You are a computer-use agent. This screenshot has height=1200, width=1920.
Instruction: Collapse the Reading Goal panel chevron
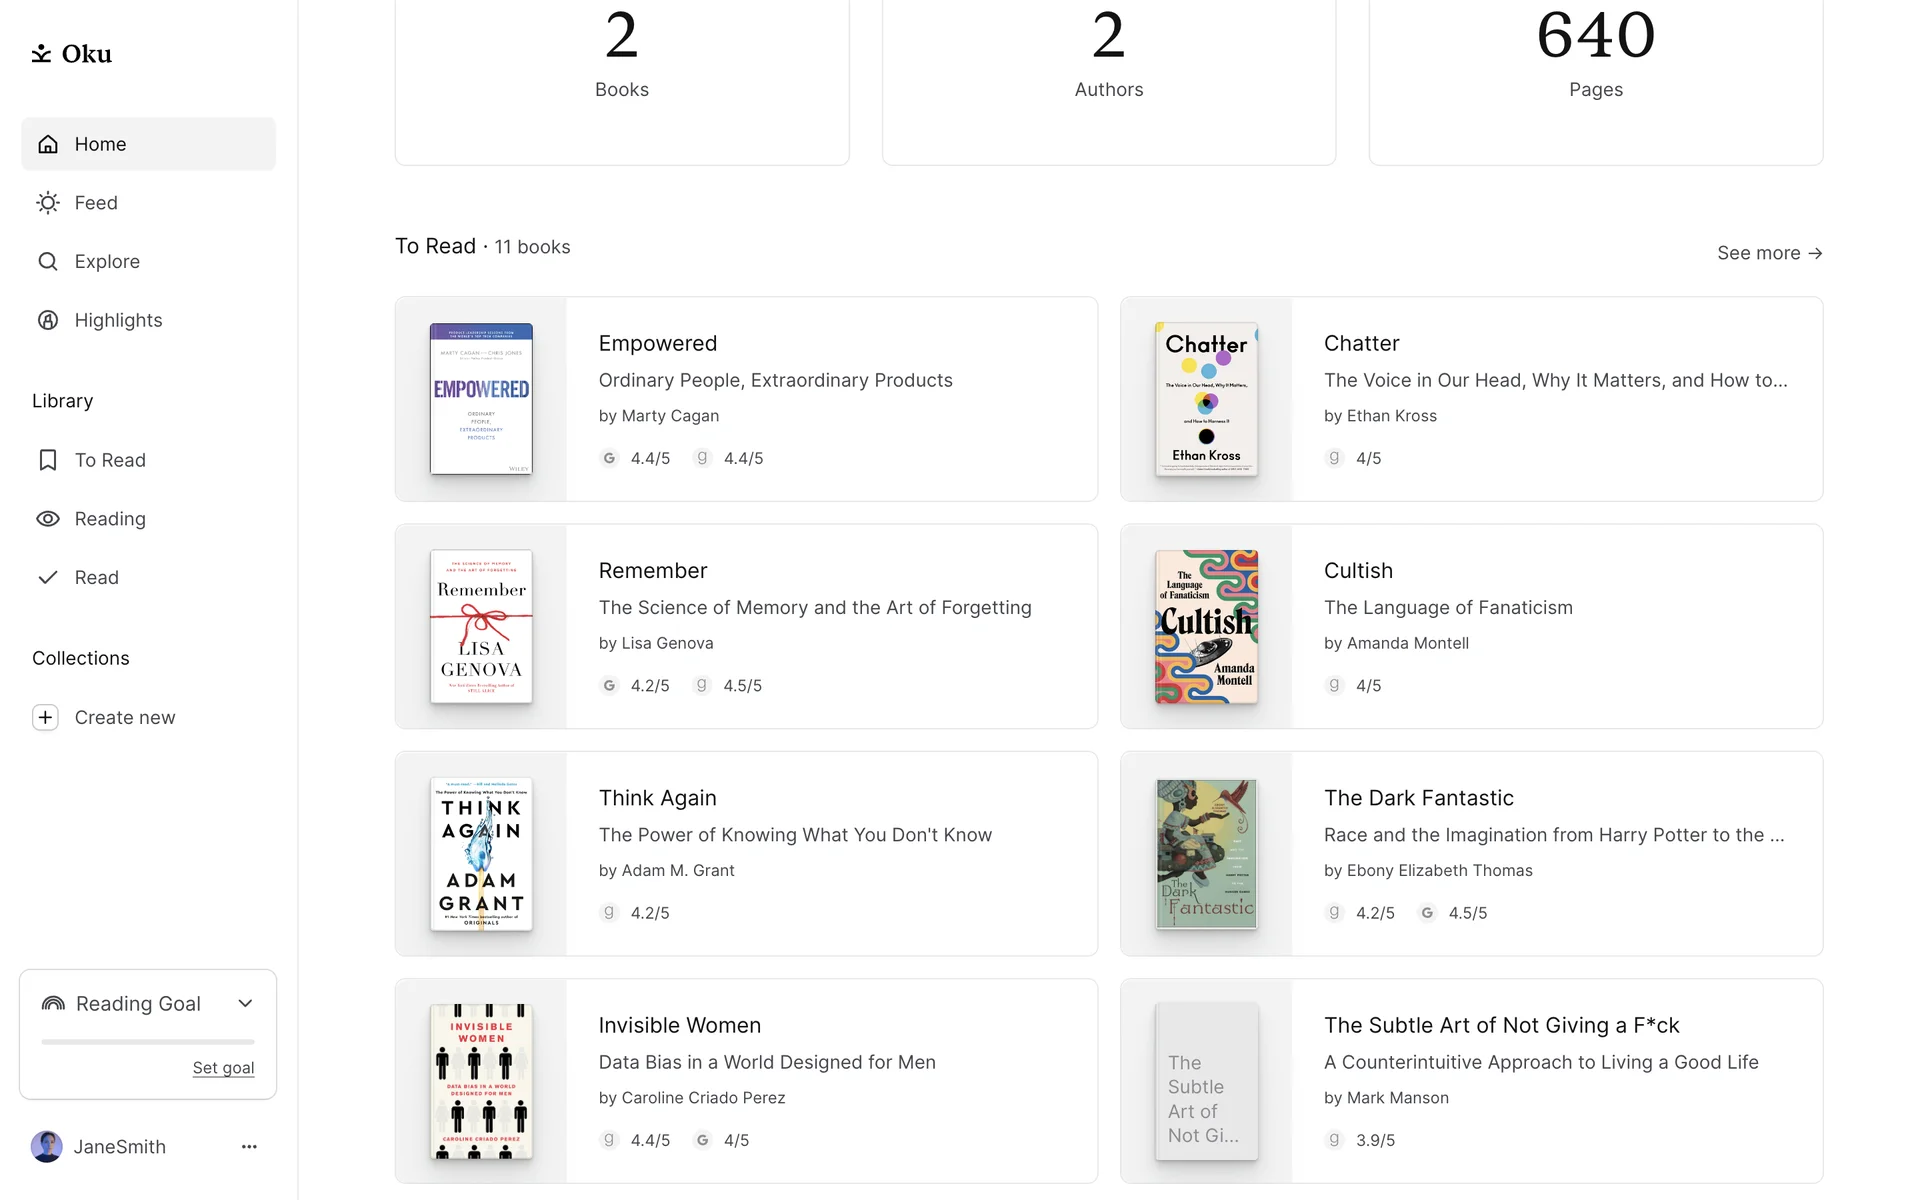[245, 1004]
